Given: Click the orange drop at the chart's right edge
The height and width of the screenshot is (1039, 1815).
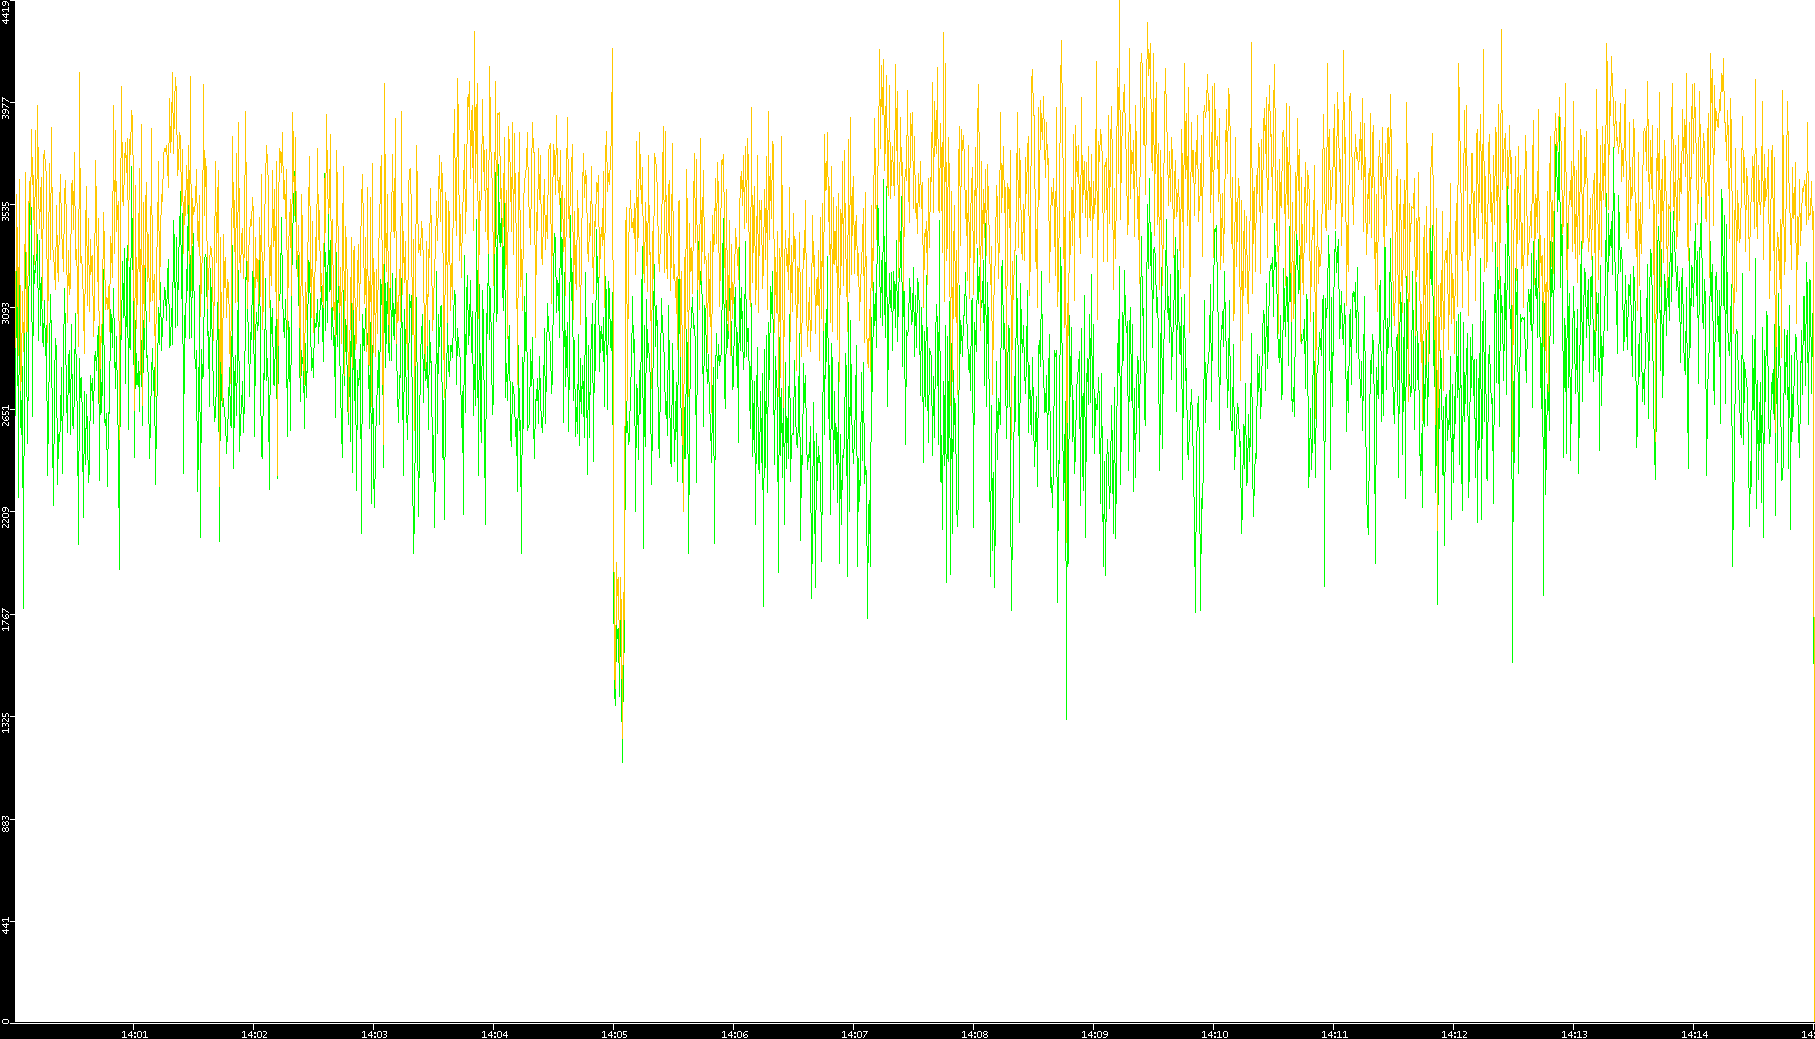Looking at the screenshot, I should point(1812,640).
